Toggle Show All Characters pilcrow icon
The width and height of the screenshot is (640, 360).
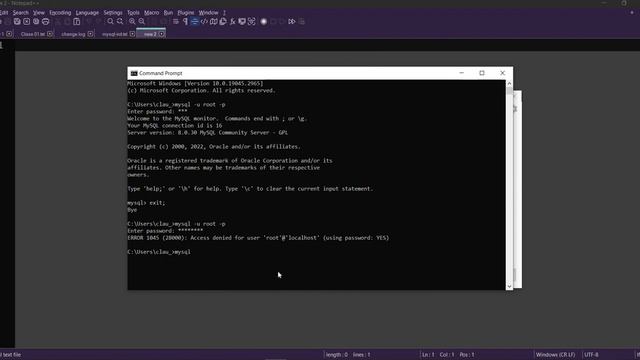coord(185,22)
